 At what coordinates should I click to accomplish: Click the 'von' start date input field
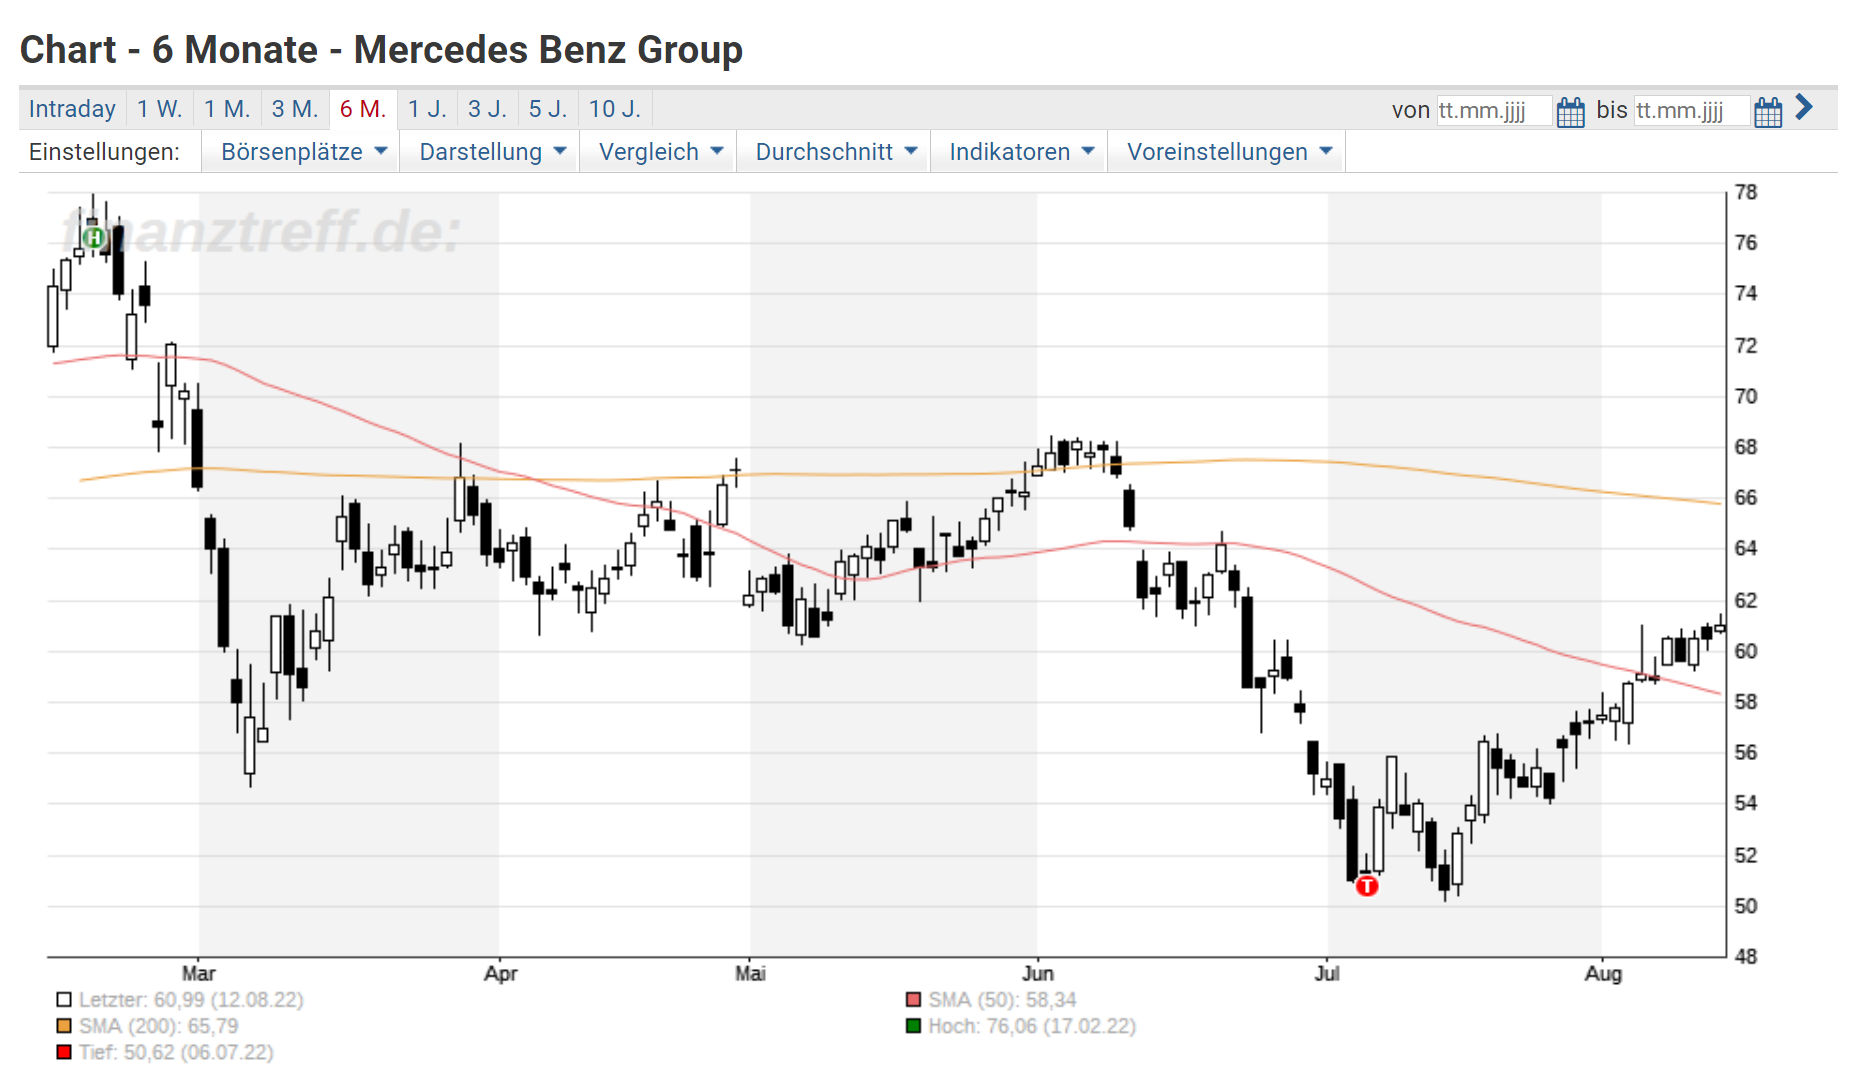pyautogui.click(x=1494, y=110)
